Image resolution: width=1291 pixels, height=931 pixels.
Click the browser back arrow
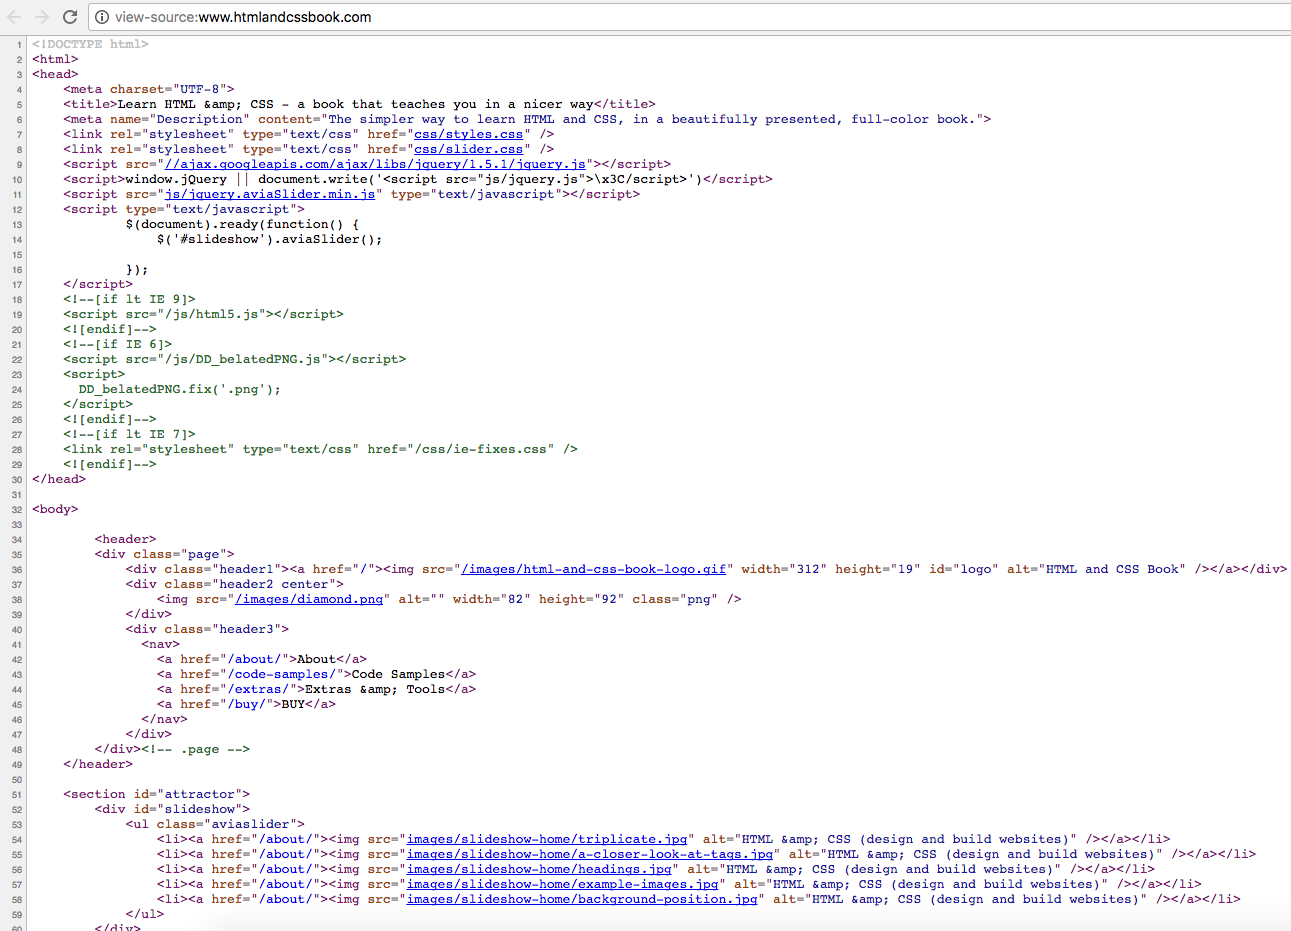(x=14, y=17)
